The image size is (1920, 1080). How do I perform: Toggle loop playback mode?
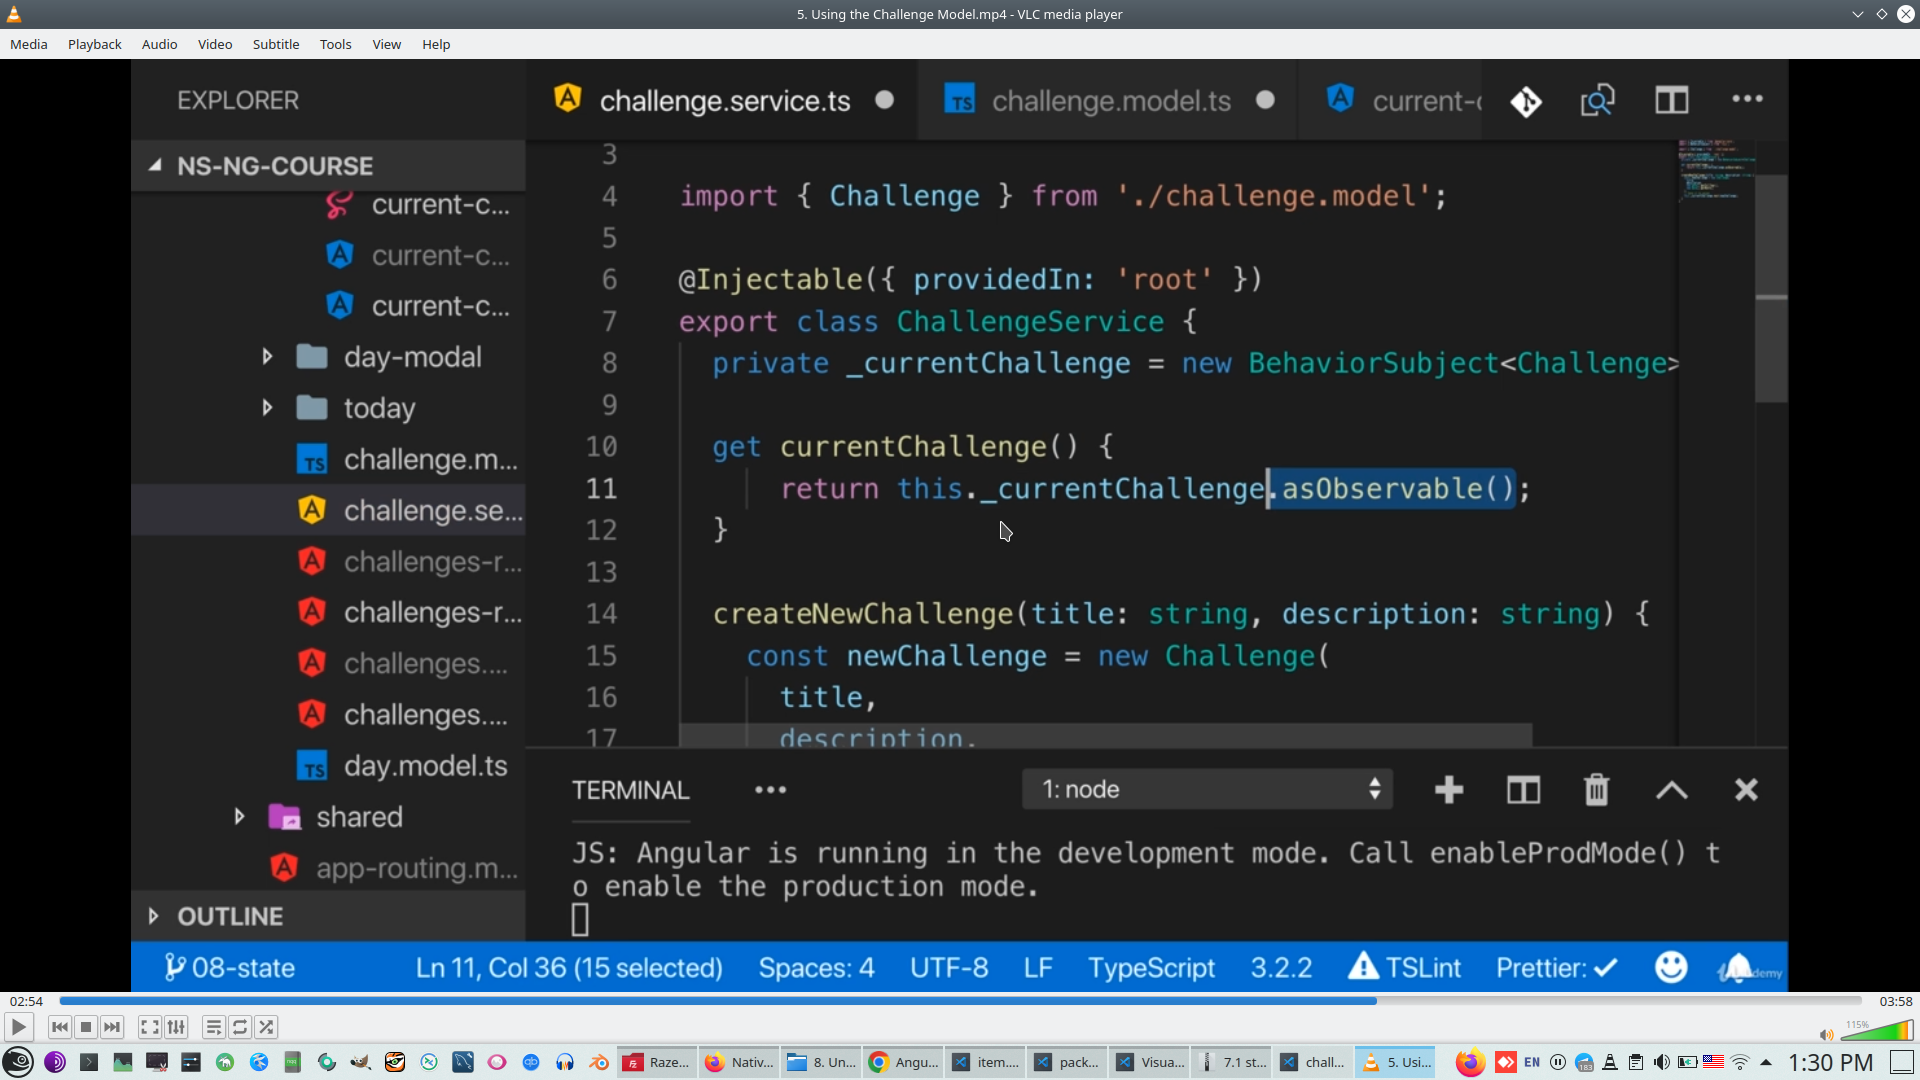point(240,1027)
